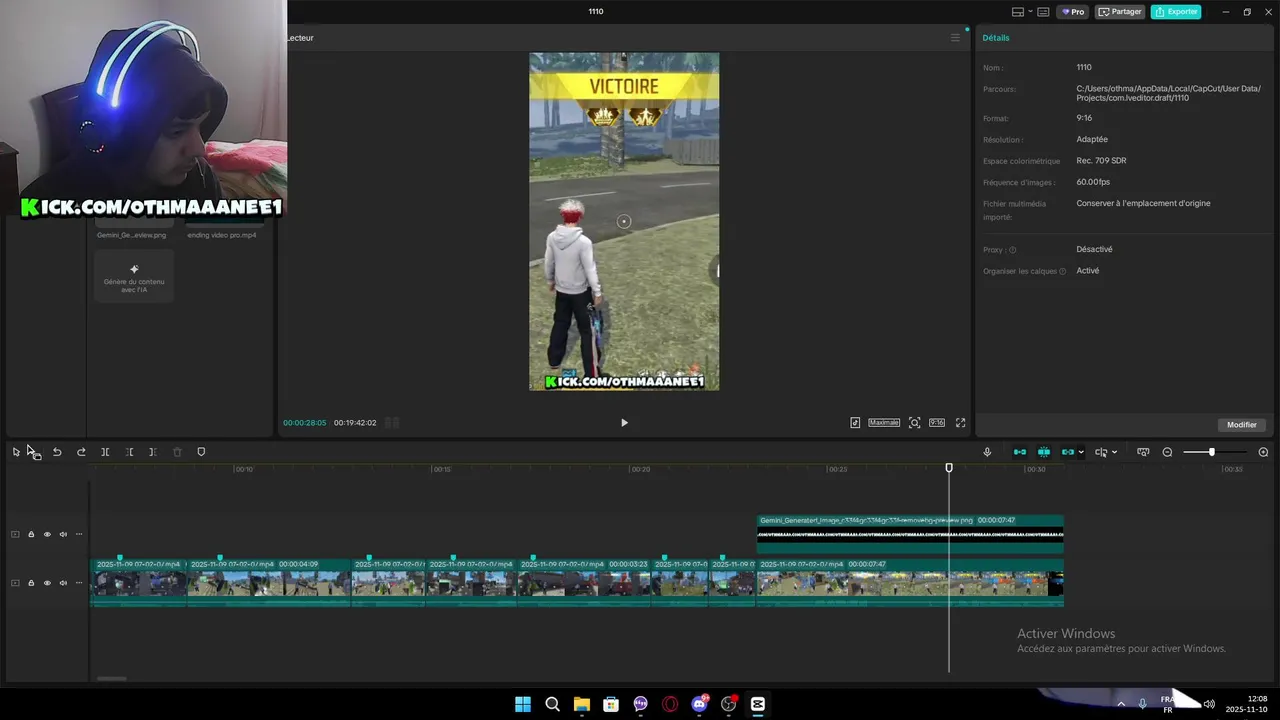The width and height of the screenshot is (1280, 720).
Task: Open Windows taskbar search
Action: [x=552, y=704]
